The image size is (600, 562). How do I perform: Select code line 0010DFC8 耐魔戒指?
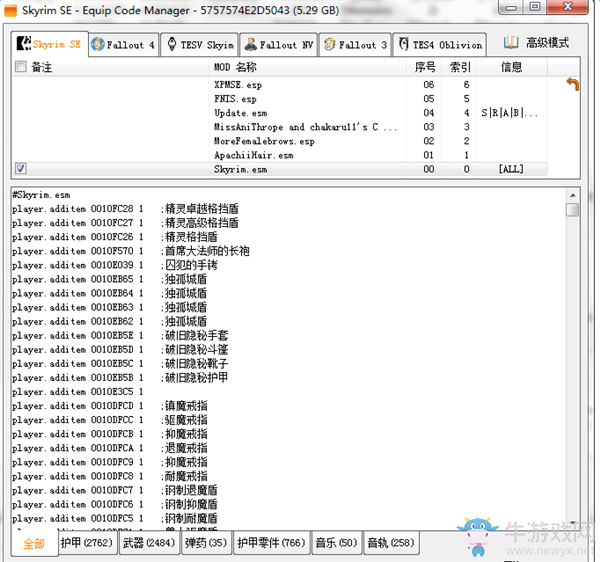[x=110, y=476]
